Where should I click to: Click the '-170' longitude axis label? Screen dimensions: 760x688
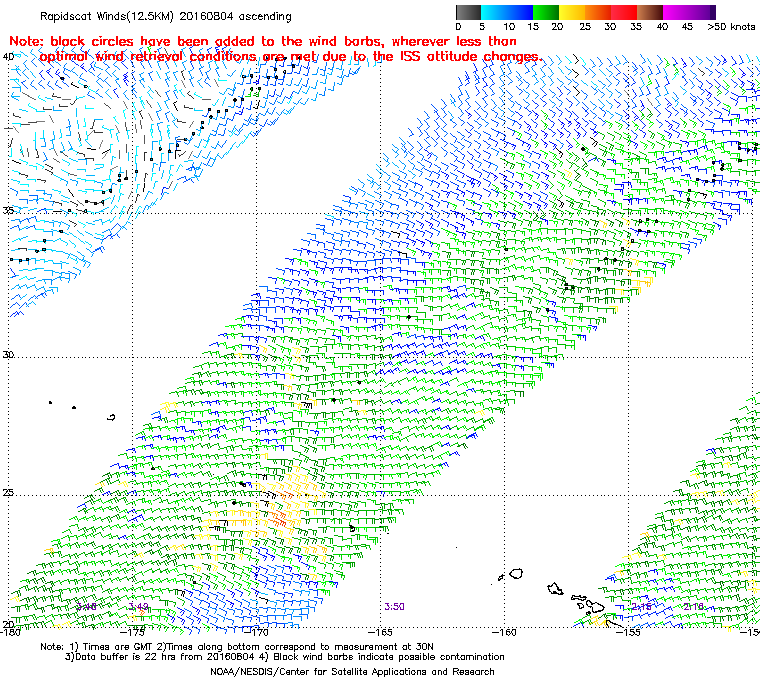(256, 632)
